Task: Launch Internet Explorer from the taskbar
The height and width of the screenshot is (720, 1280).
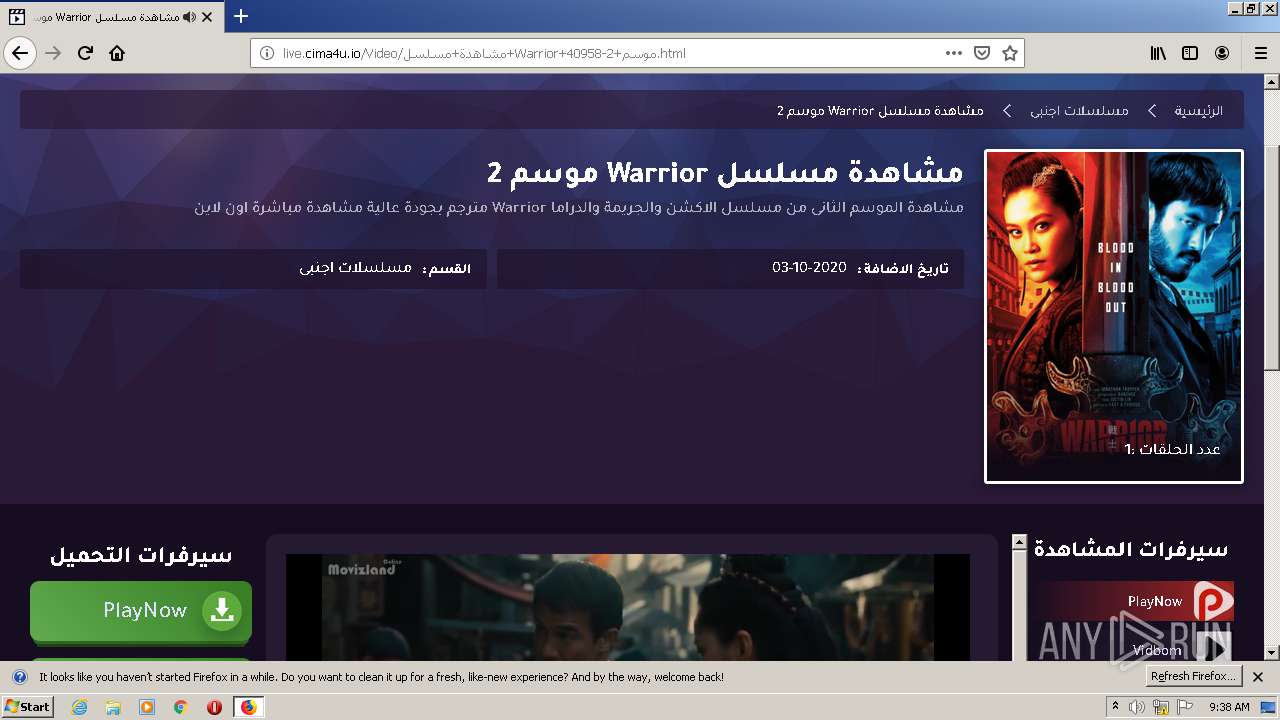Action: (79, 707)
